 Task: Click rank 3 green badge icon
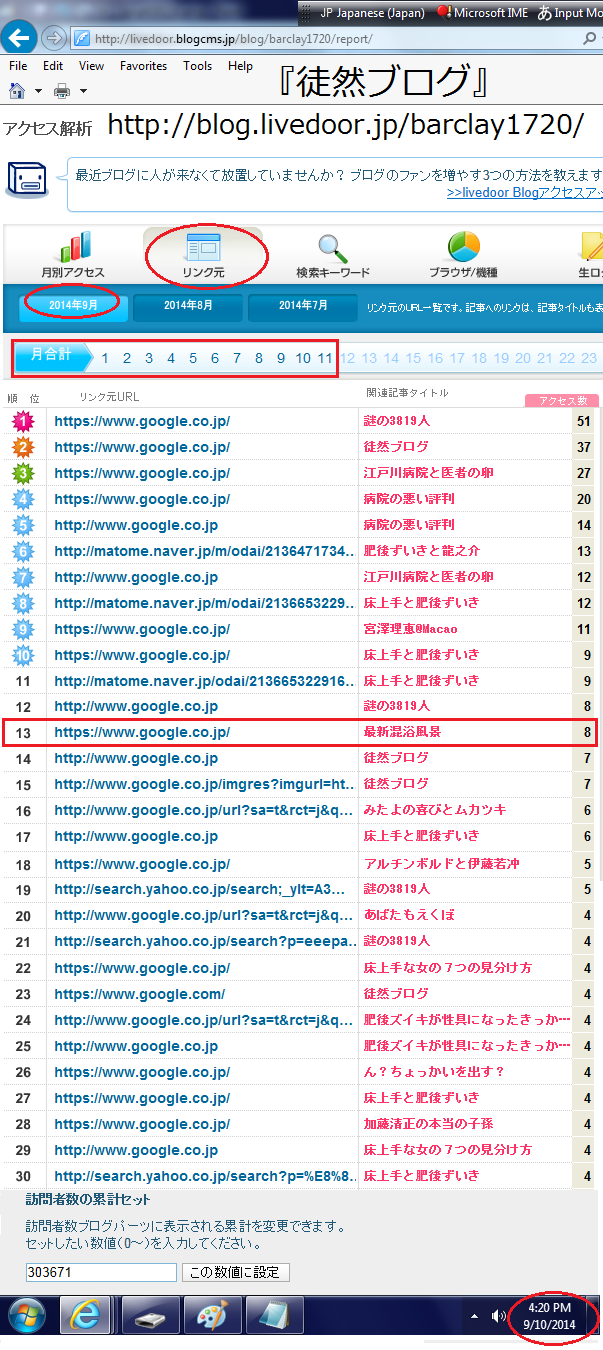coord(23,473)
